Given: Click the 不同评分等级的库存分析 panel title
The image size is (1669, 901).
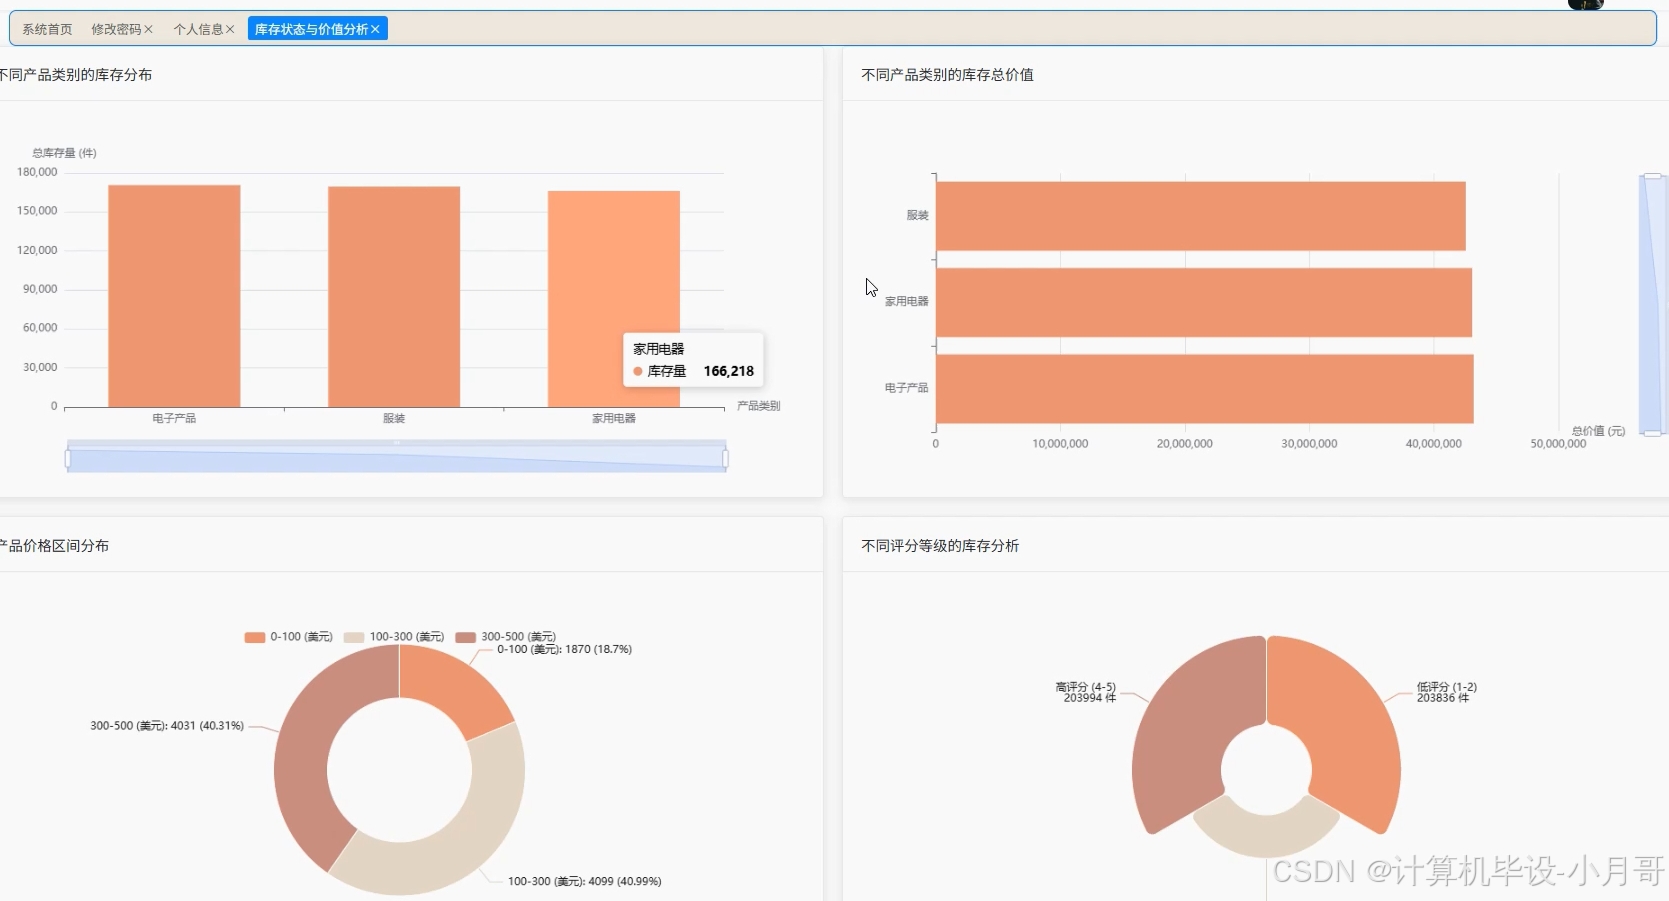Looking at the screenshot, I should click(940, 546).
